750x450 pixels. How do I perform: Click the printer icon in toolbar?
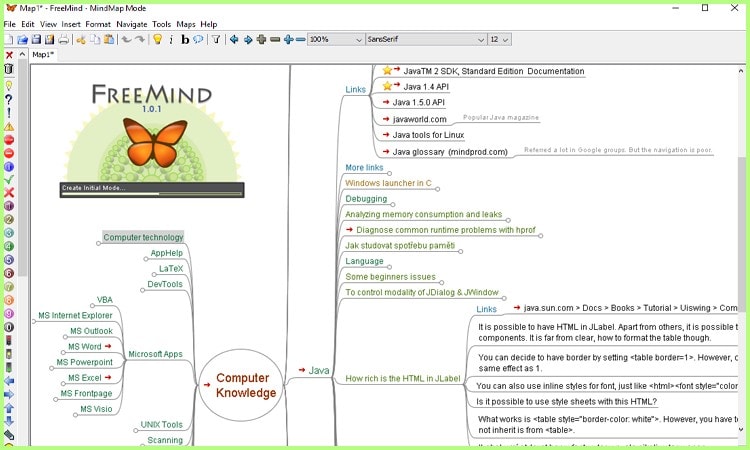pyautogui.click(x=64, y=39)
